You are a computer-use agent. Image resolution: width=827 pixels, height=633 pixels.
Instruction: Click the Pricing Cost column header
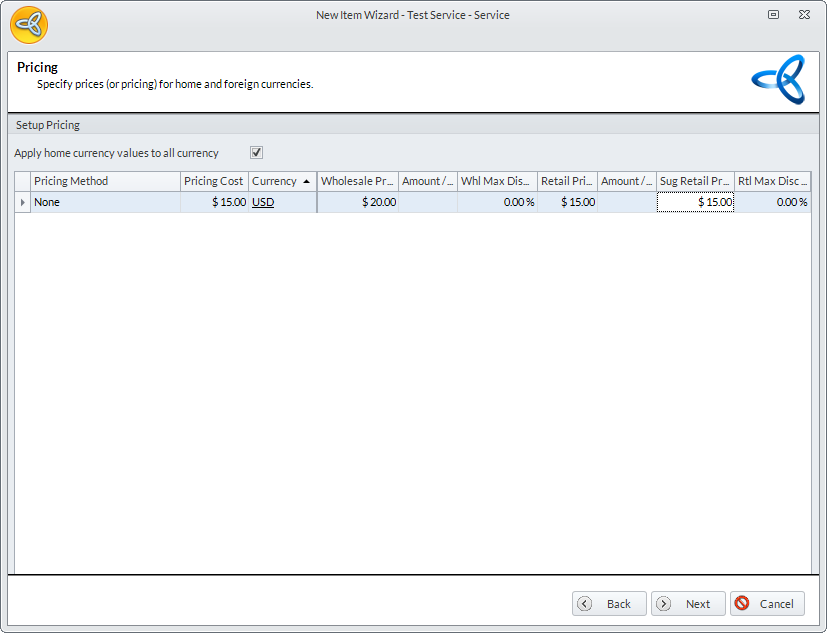click(213, 181)
